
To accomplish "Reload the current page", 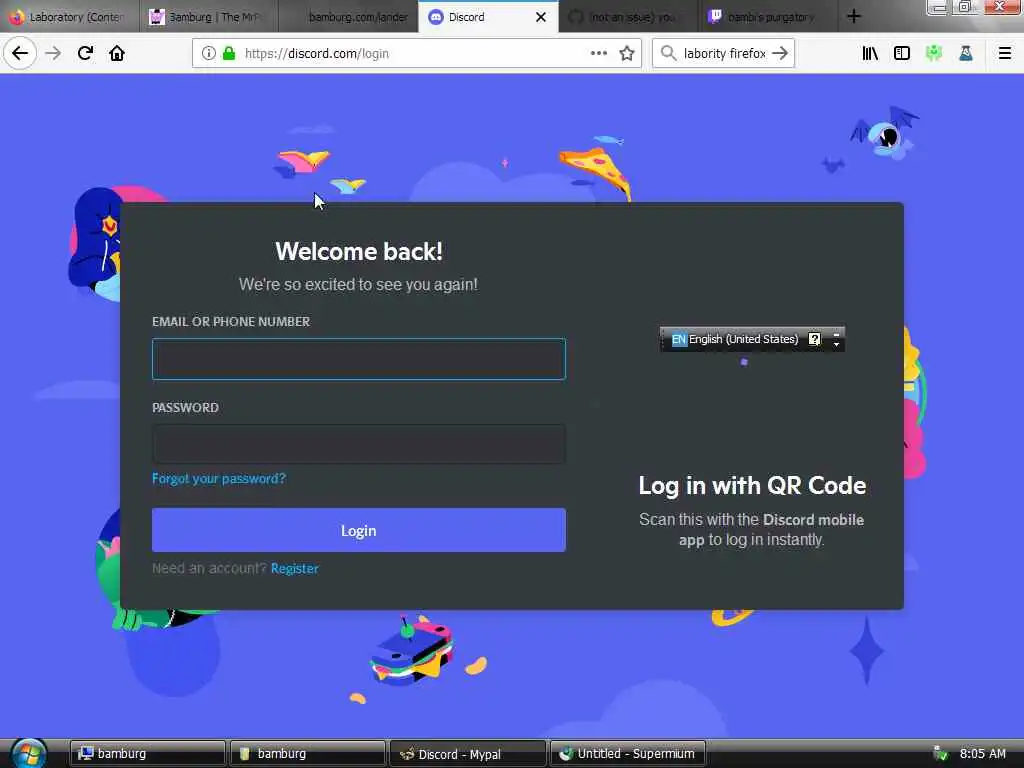I will pyautogui.click(x=85, y=53).
